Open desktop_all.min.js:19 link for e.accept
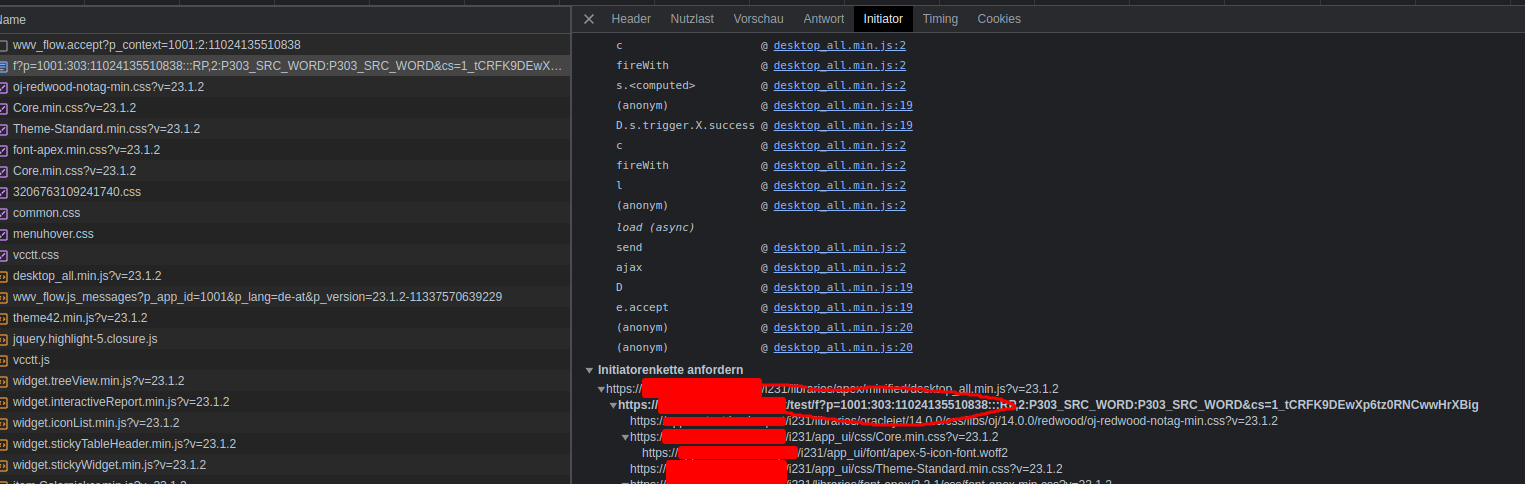Image resolution: width=1525 pixels, height=484 pixels. point(842,307)
